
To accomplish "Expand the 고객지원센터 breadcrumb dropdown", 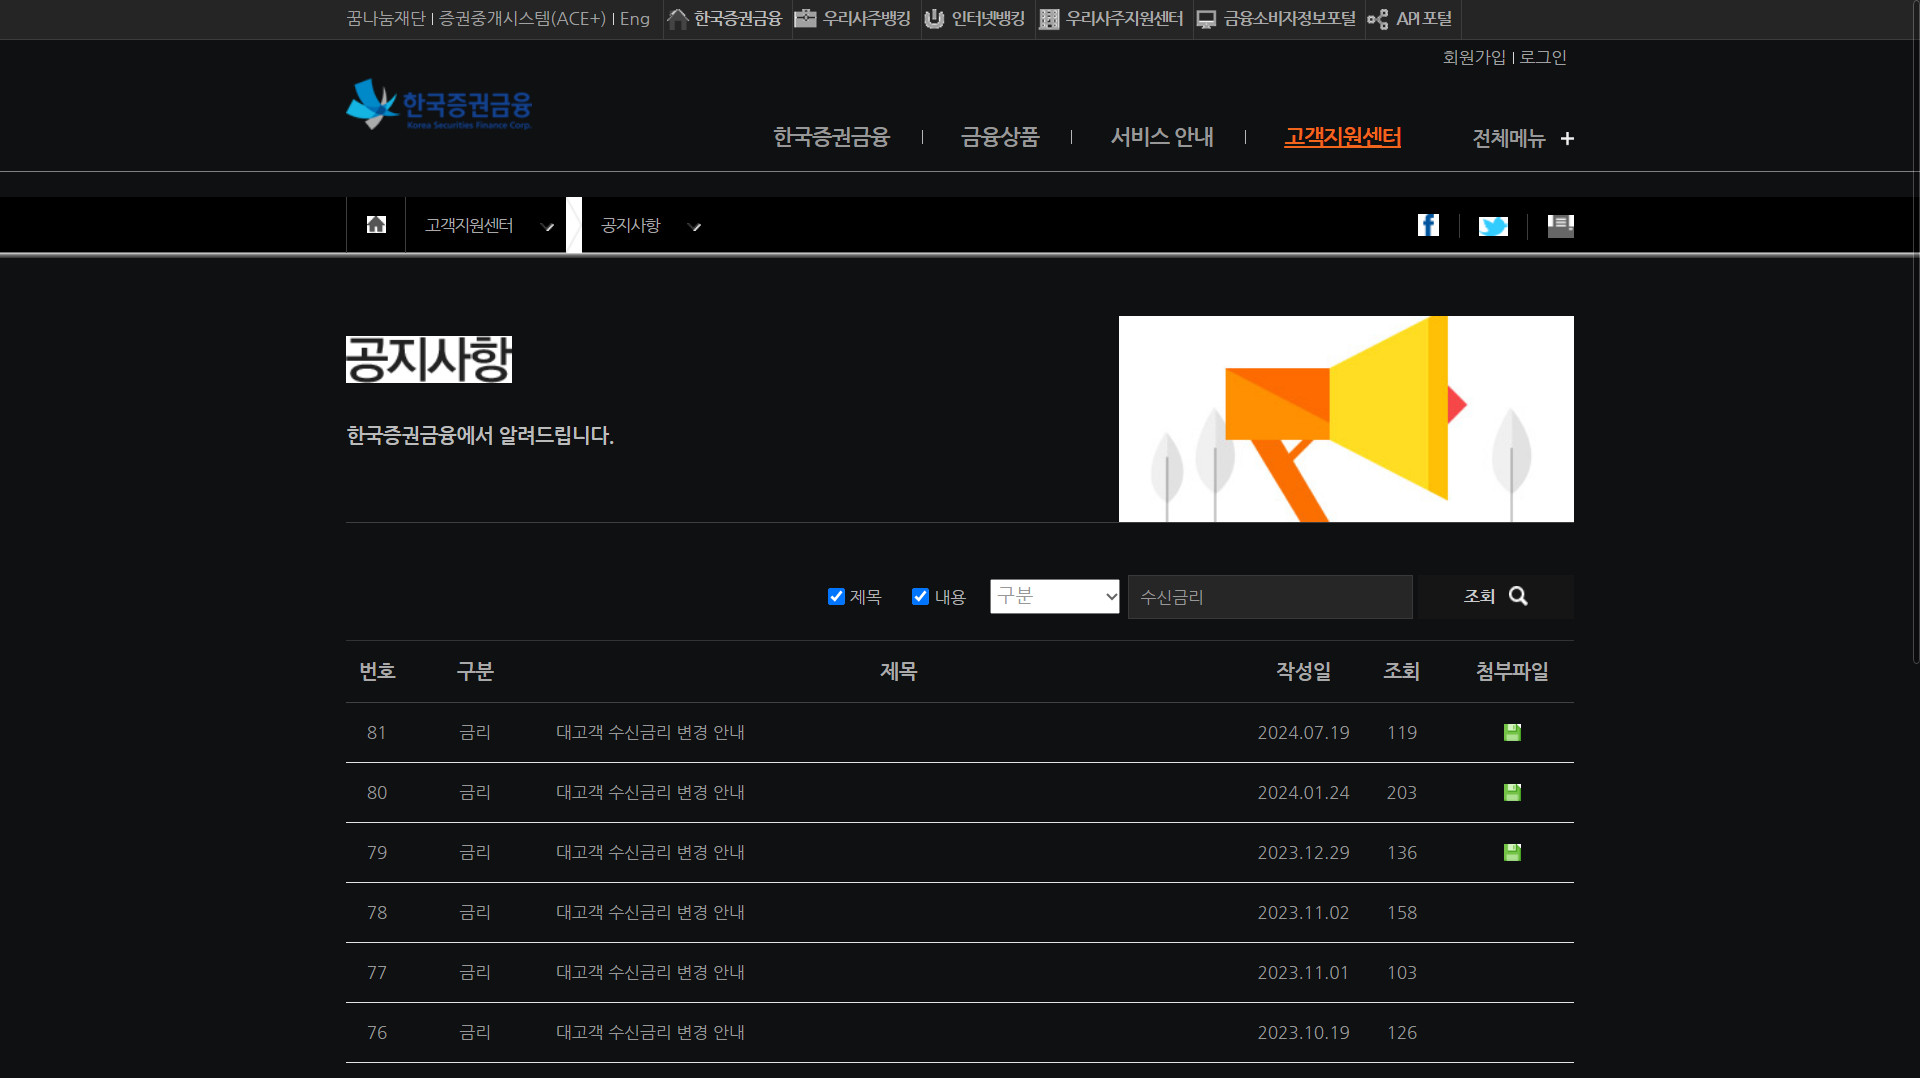I will pyautogui.click(x=548, y=227).
